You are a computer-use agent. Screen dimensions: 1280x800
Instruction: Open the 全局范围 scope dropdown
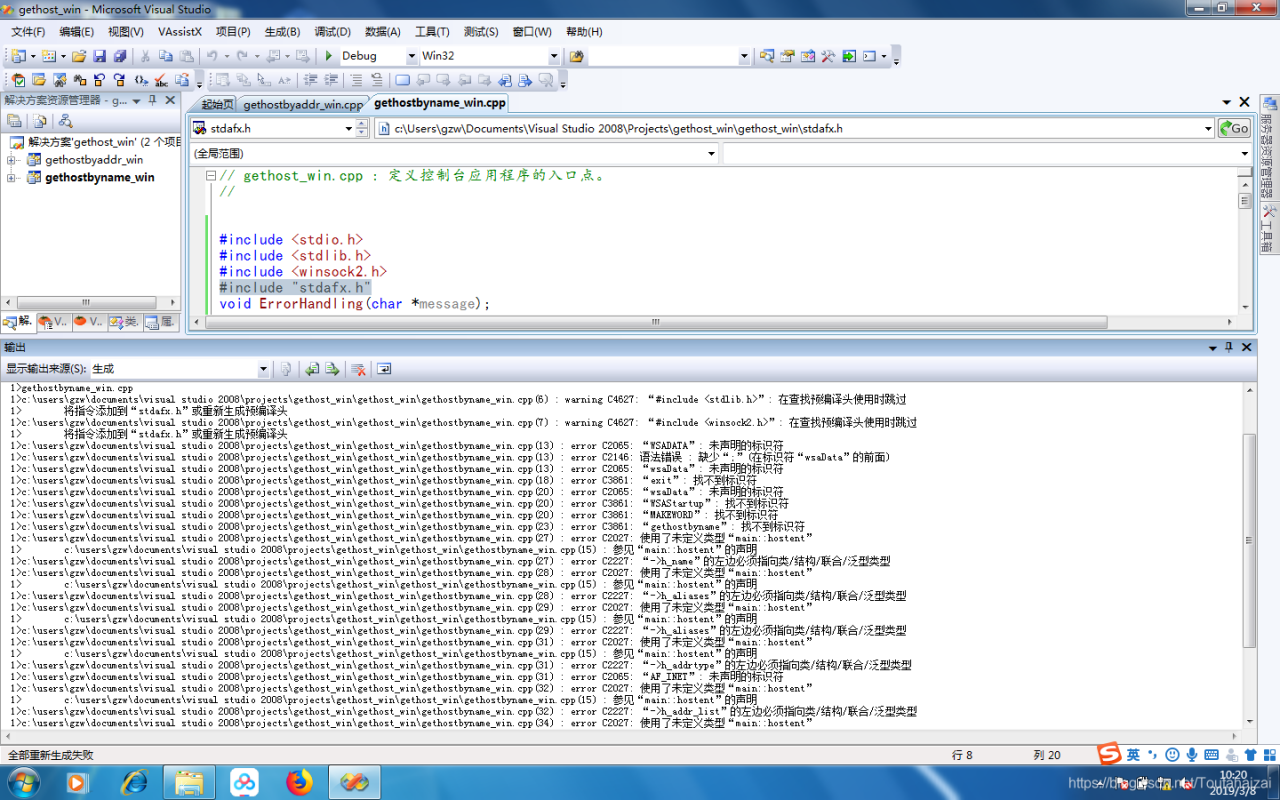click(x=712, y=153)
